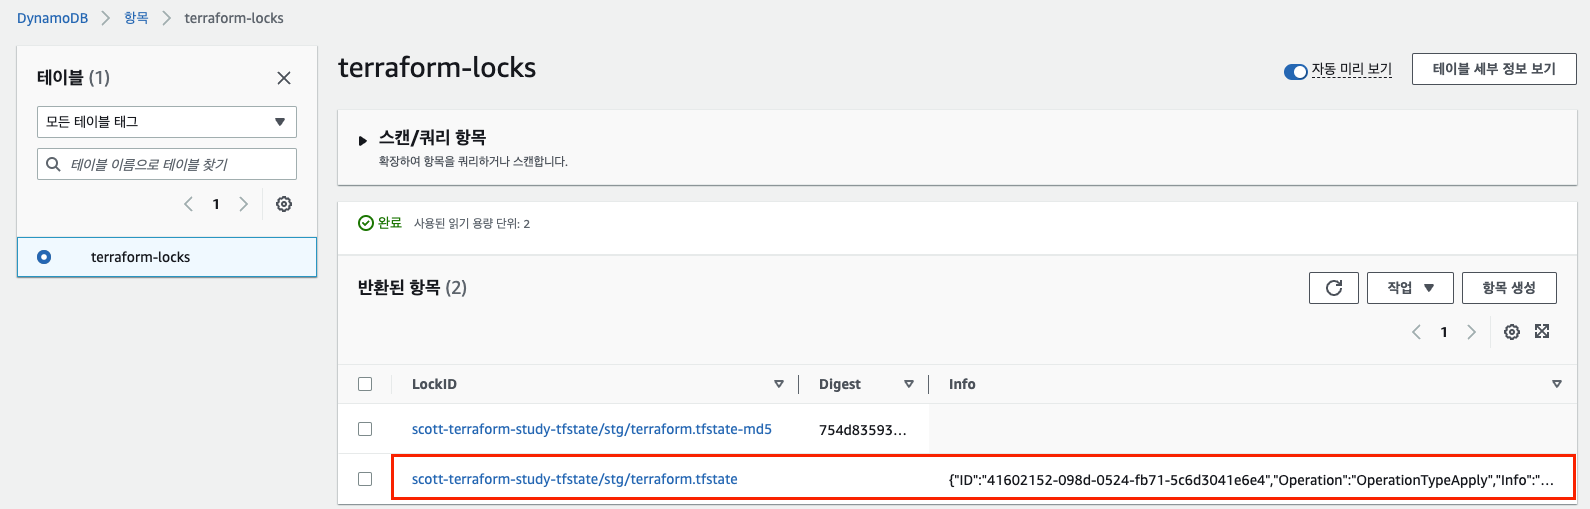1590x509 pixels.
Task: Open 모든 테이블 태그 dropdown
Action: click(x=167, y=122)
